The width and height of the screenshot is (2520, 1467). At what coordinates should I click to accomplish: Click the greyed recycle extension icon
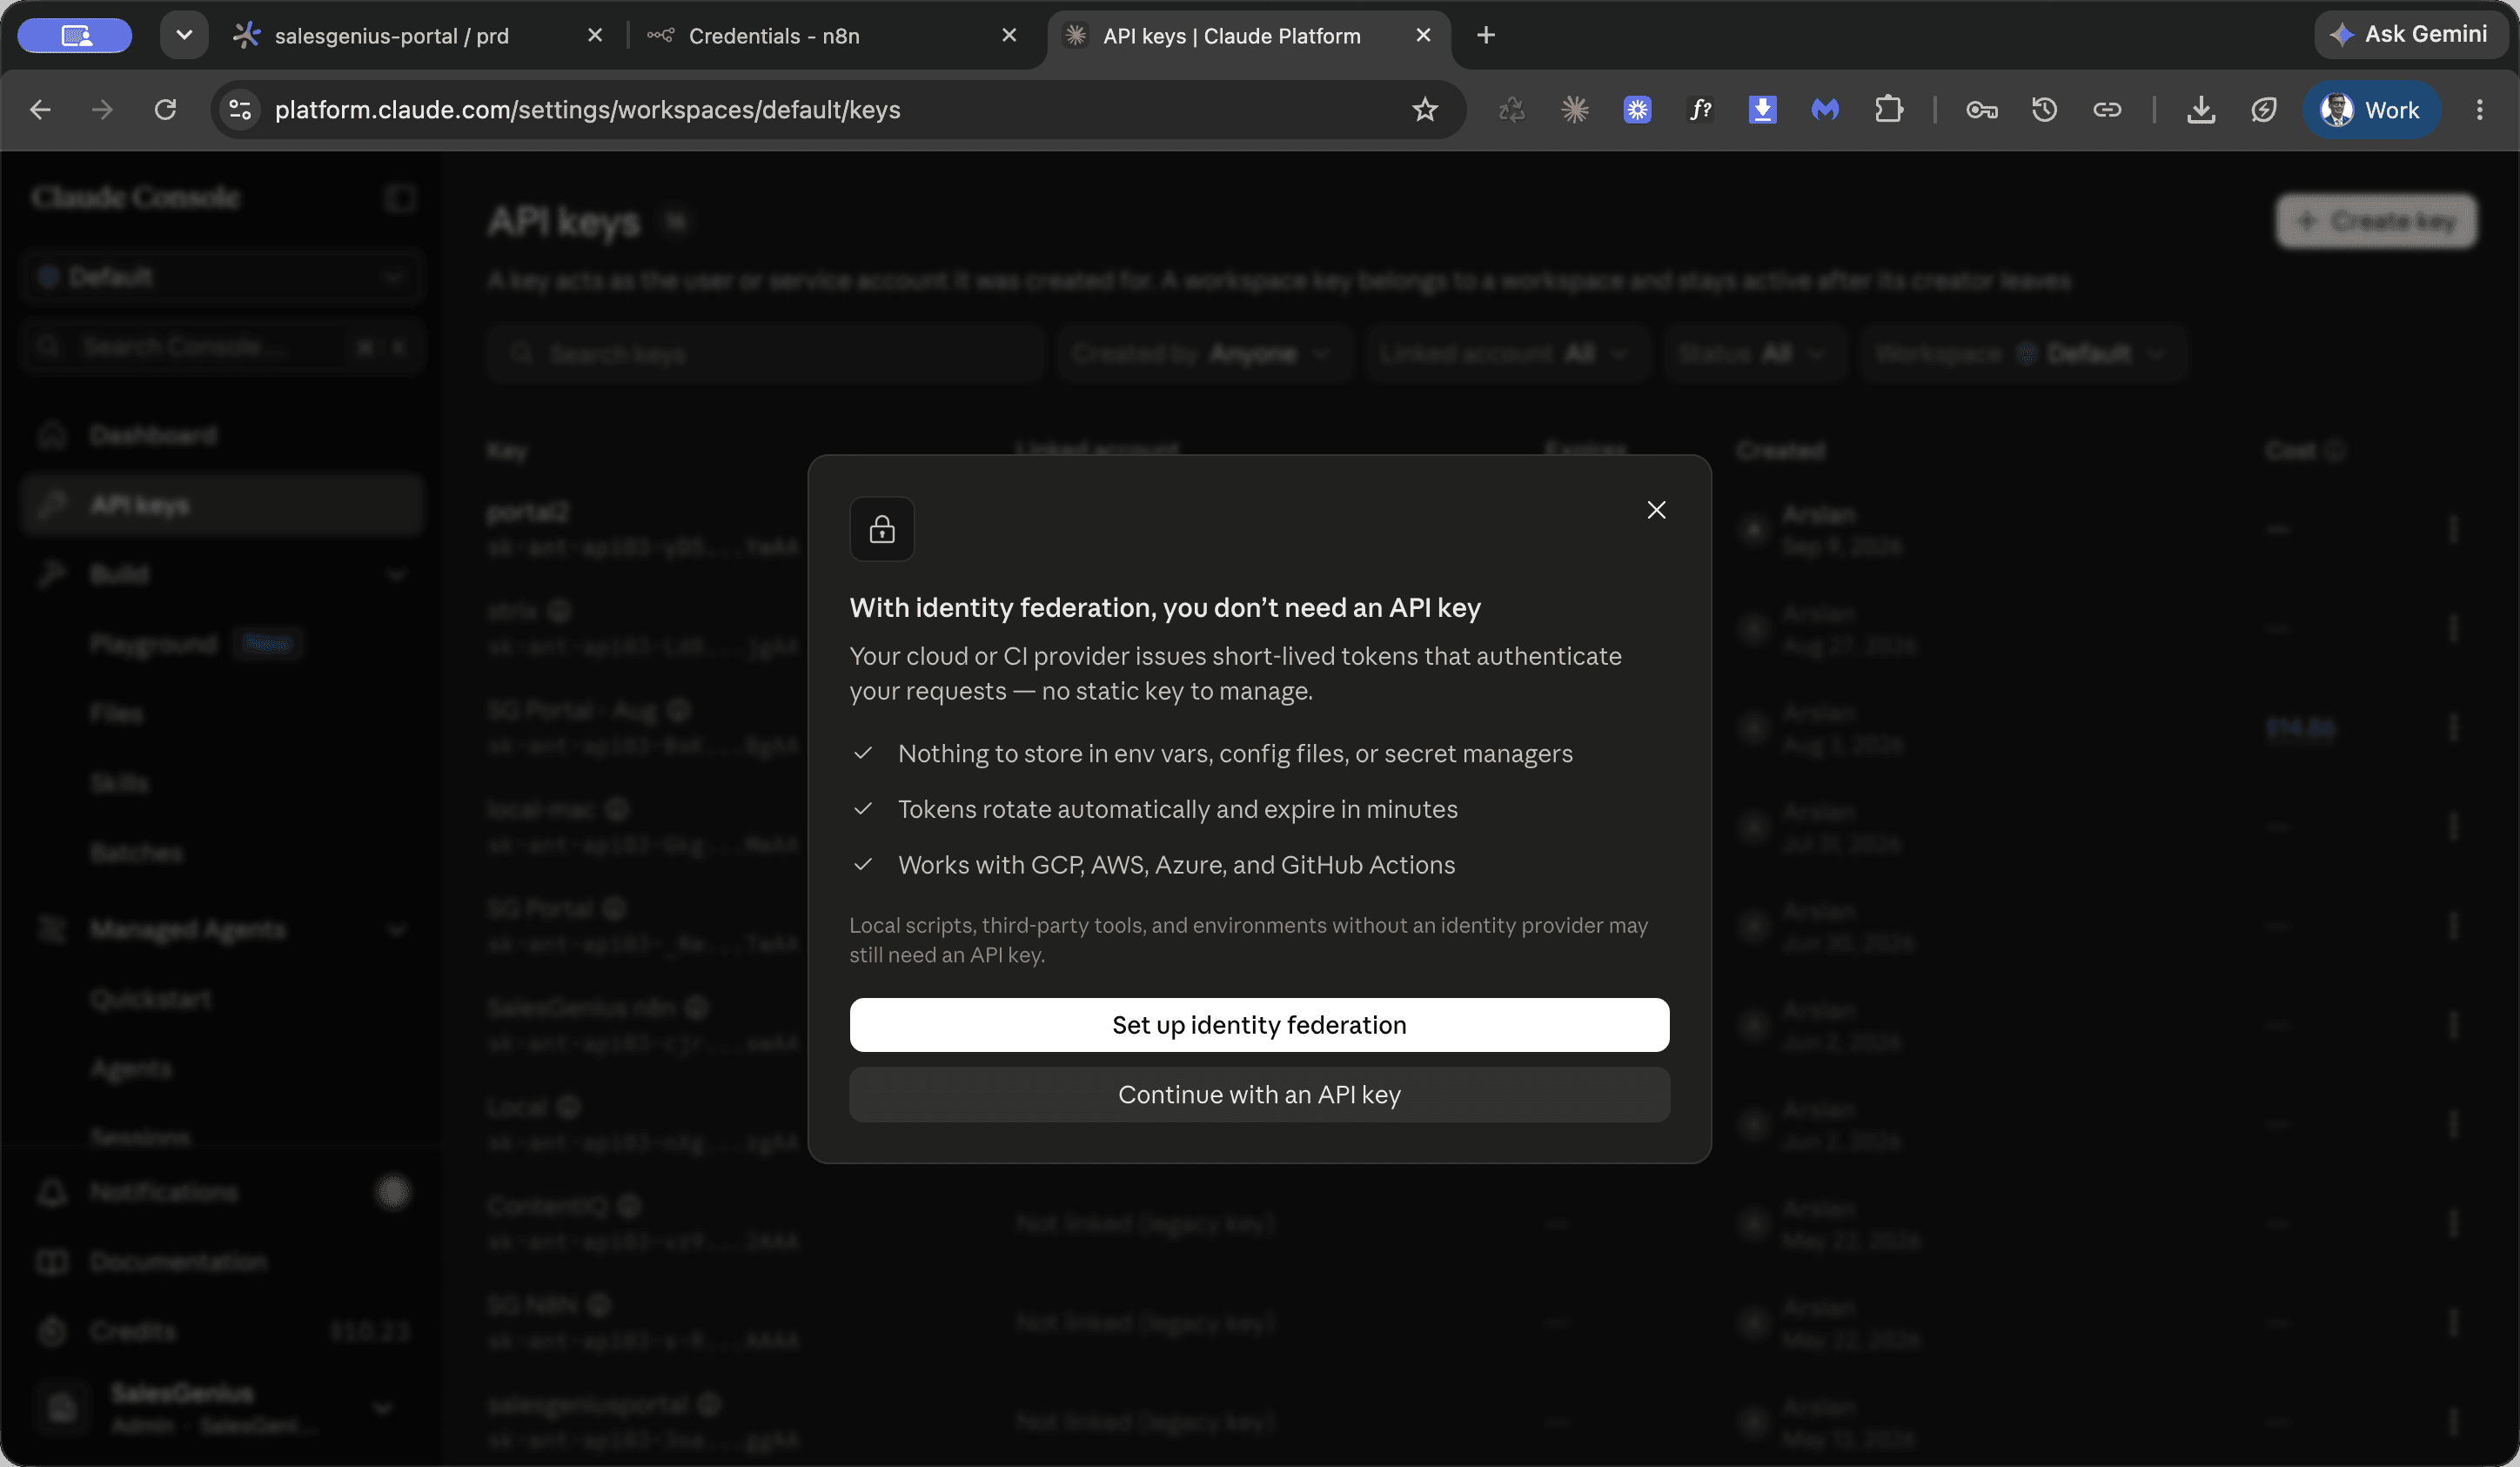point(1512,110)
